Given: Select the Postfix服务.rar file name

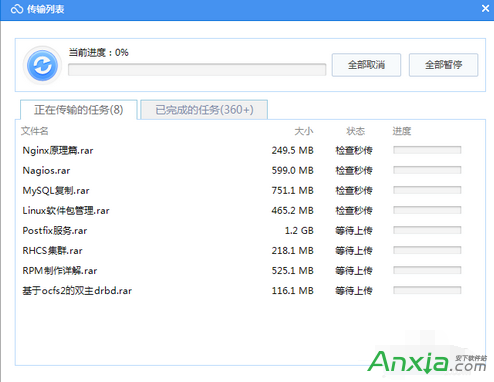Looking at the screenshot, I should [55, 231].
